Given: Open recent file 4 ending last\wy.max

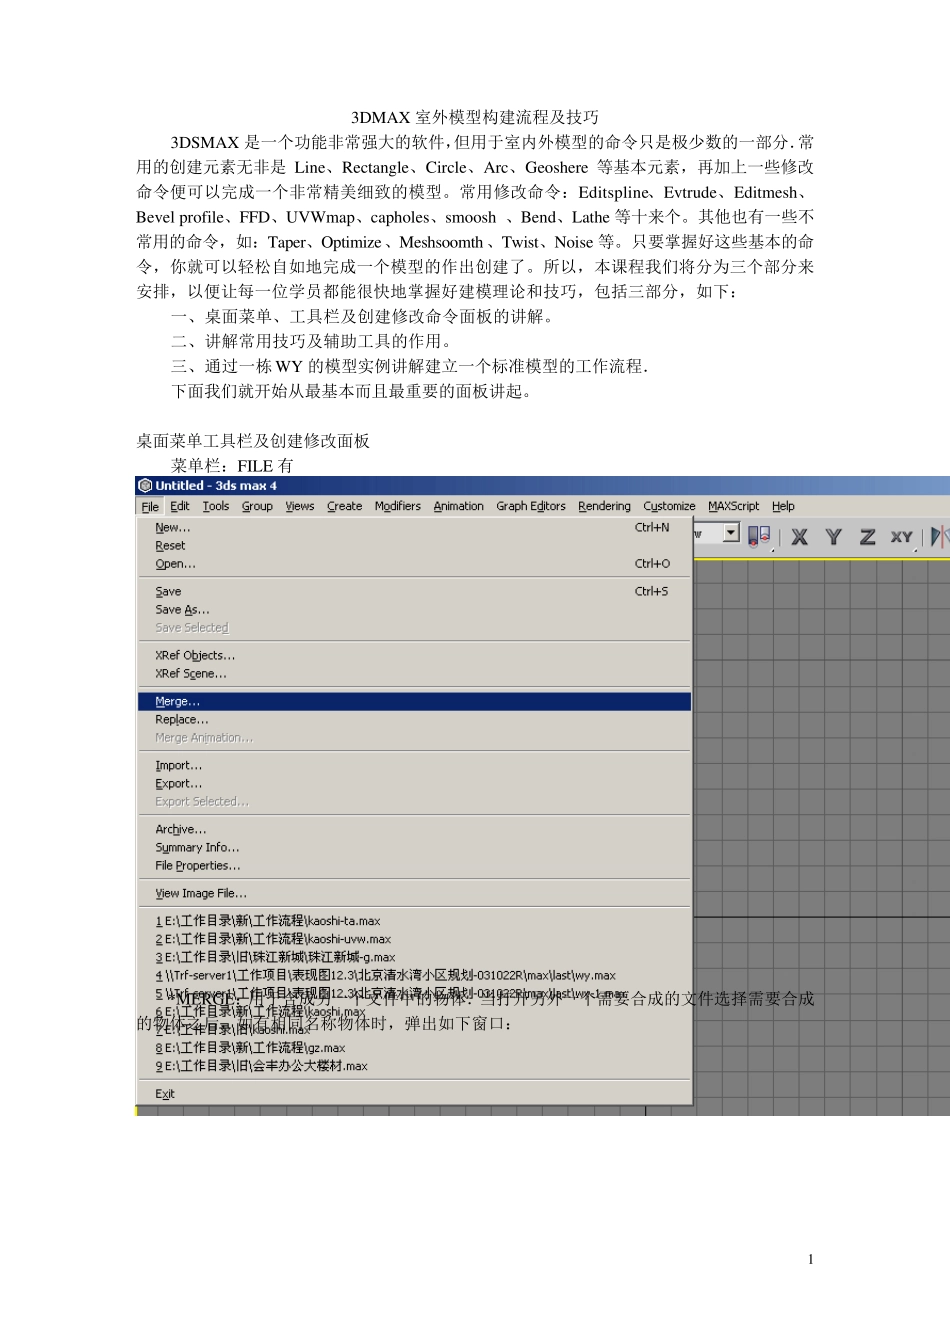Looking at the screenshot, I should pos(414,975).
